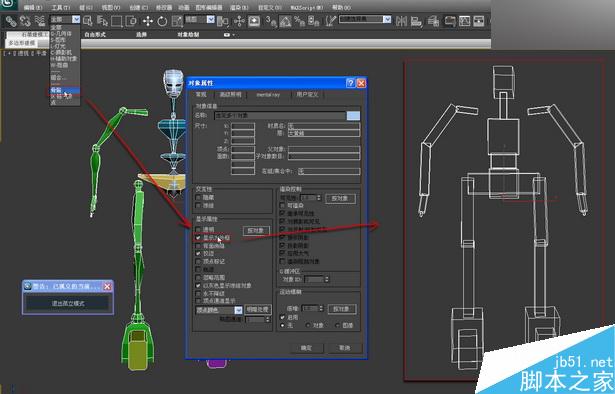Pick the Rectangular Selection Region icon
Viewport: 615px width, 394px height.
(116, 21)
